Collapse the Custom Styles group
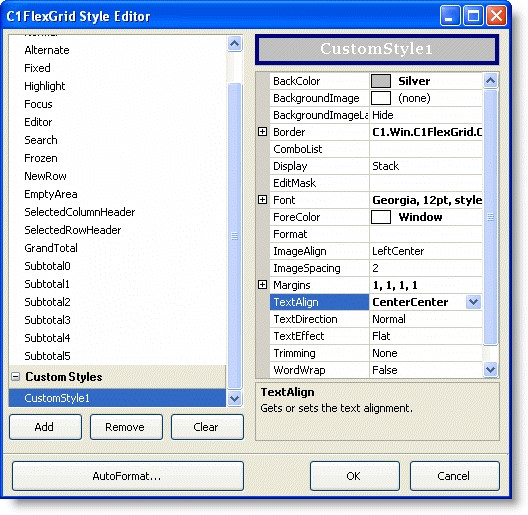Screen dimensions: 528x515 tap(15, 376)
